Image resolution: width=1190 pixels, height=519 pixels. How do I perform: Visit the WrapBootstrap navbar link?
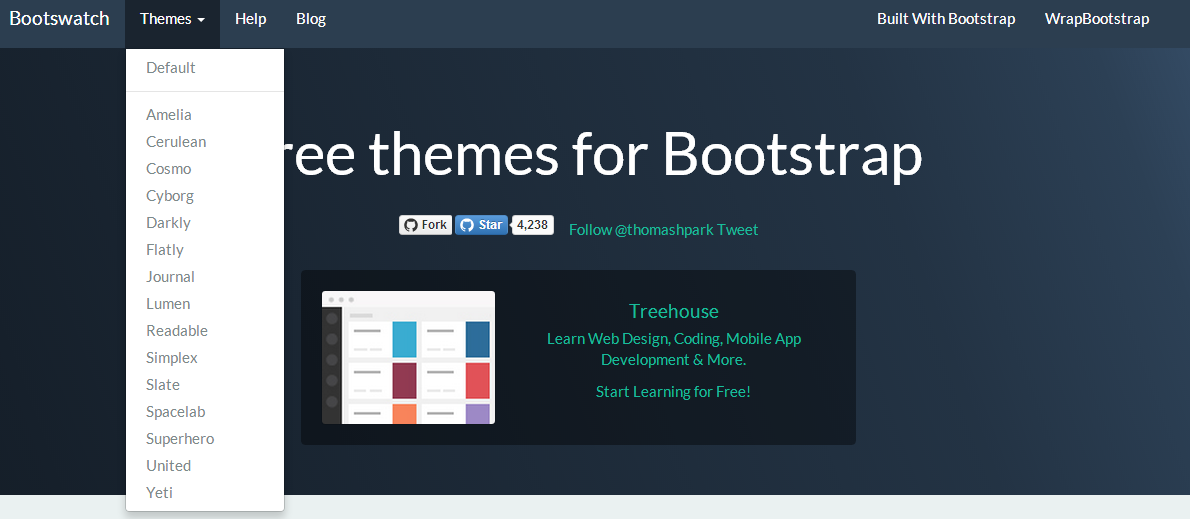click(x=1096, y=19)
